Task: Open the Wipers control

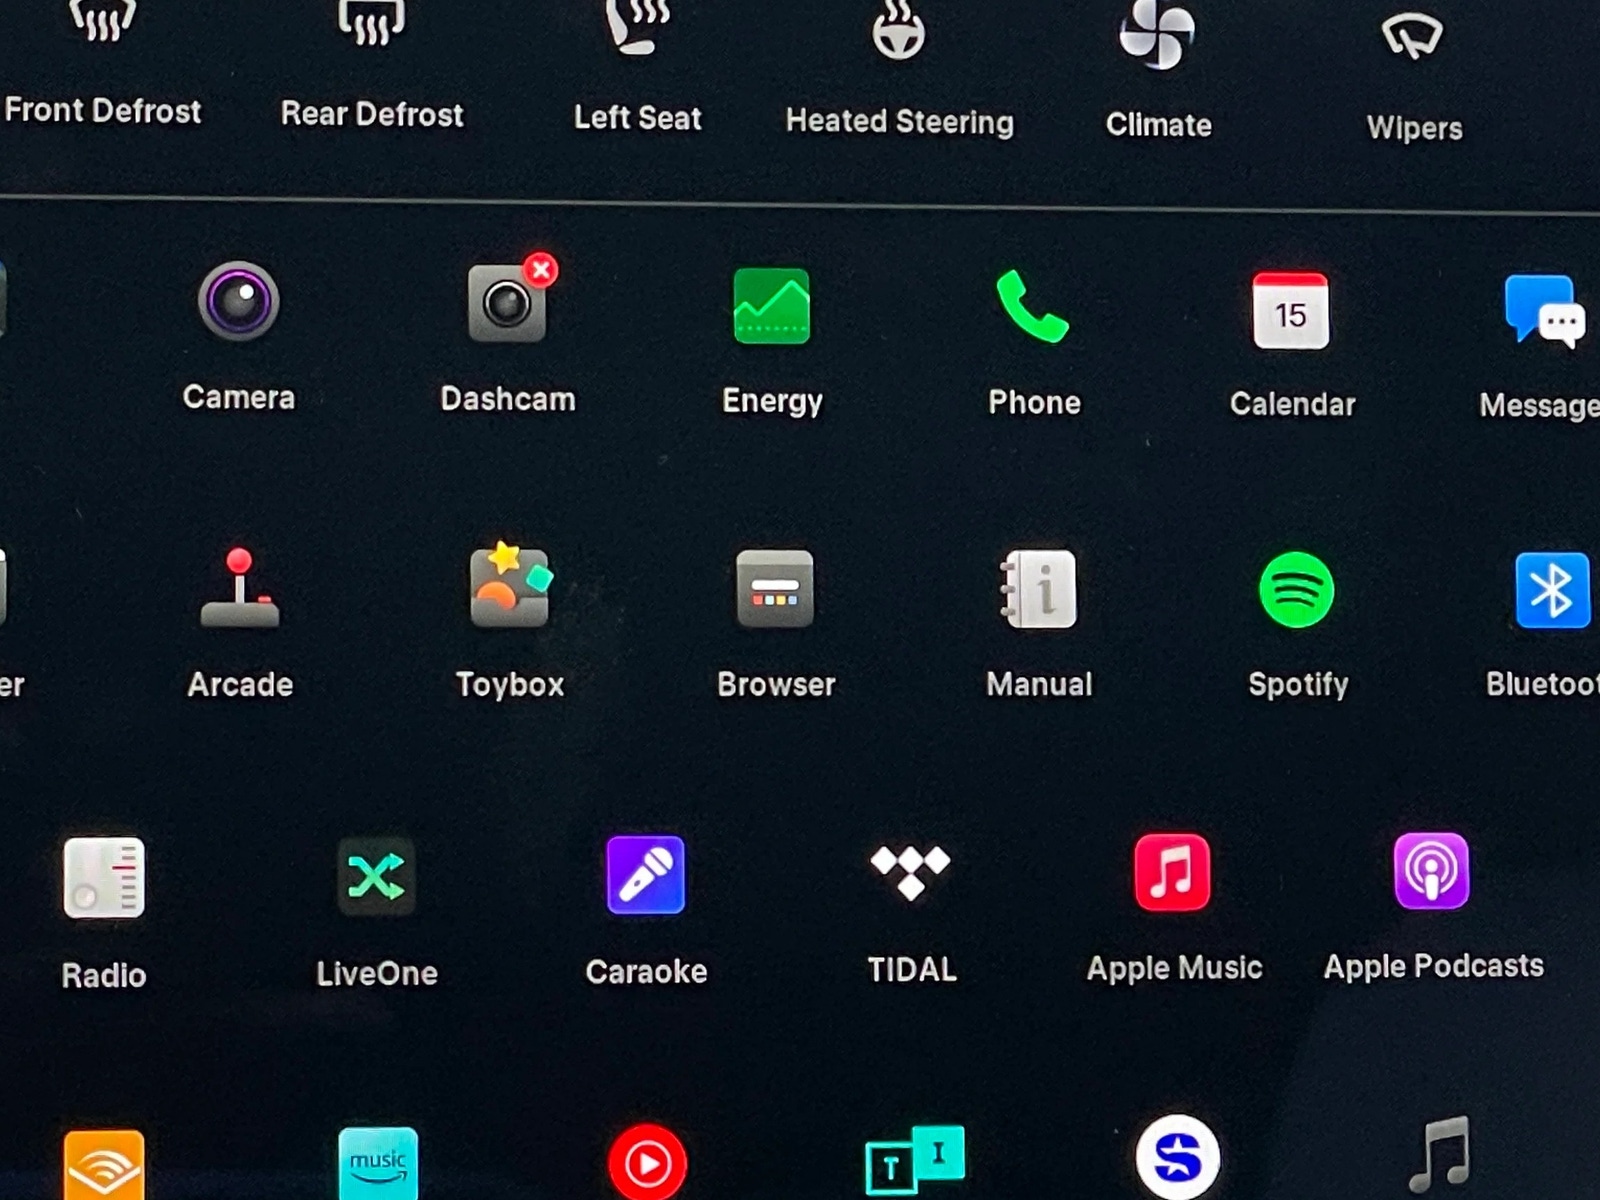Action: (x=1414, y=76)
